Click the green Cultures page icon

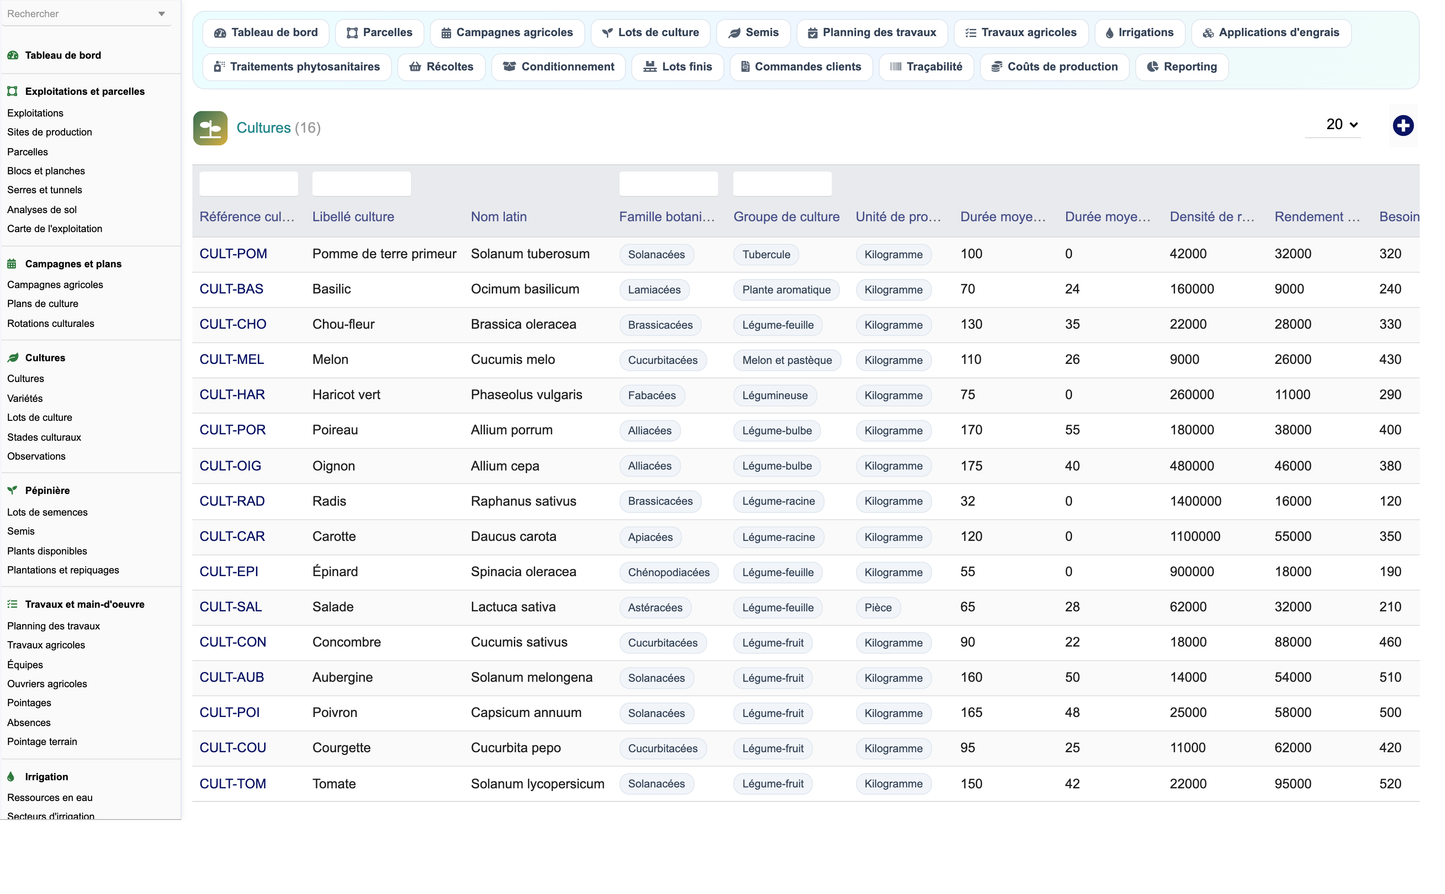[210, 128]
